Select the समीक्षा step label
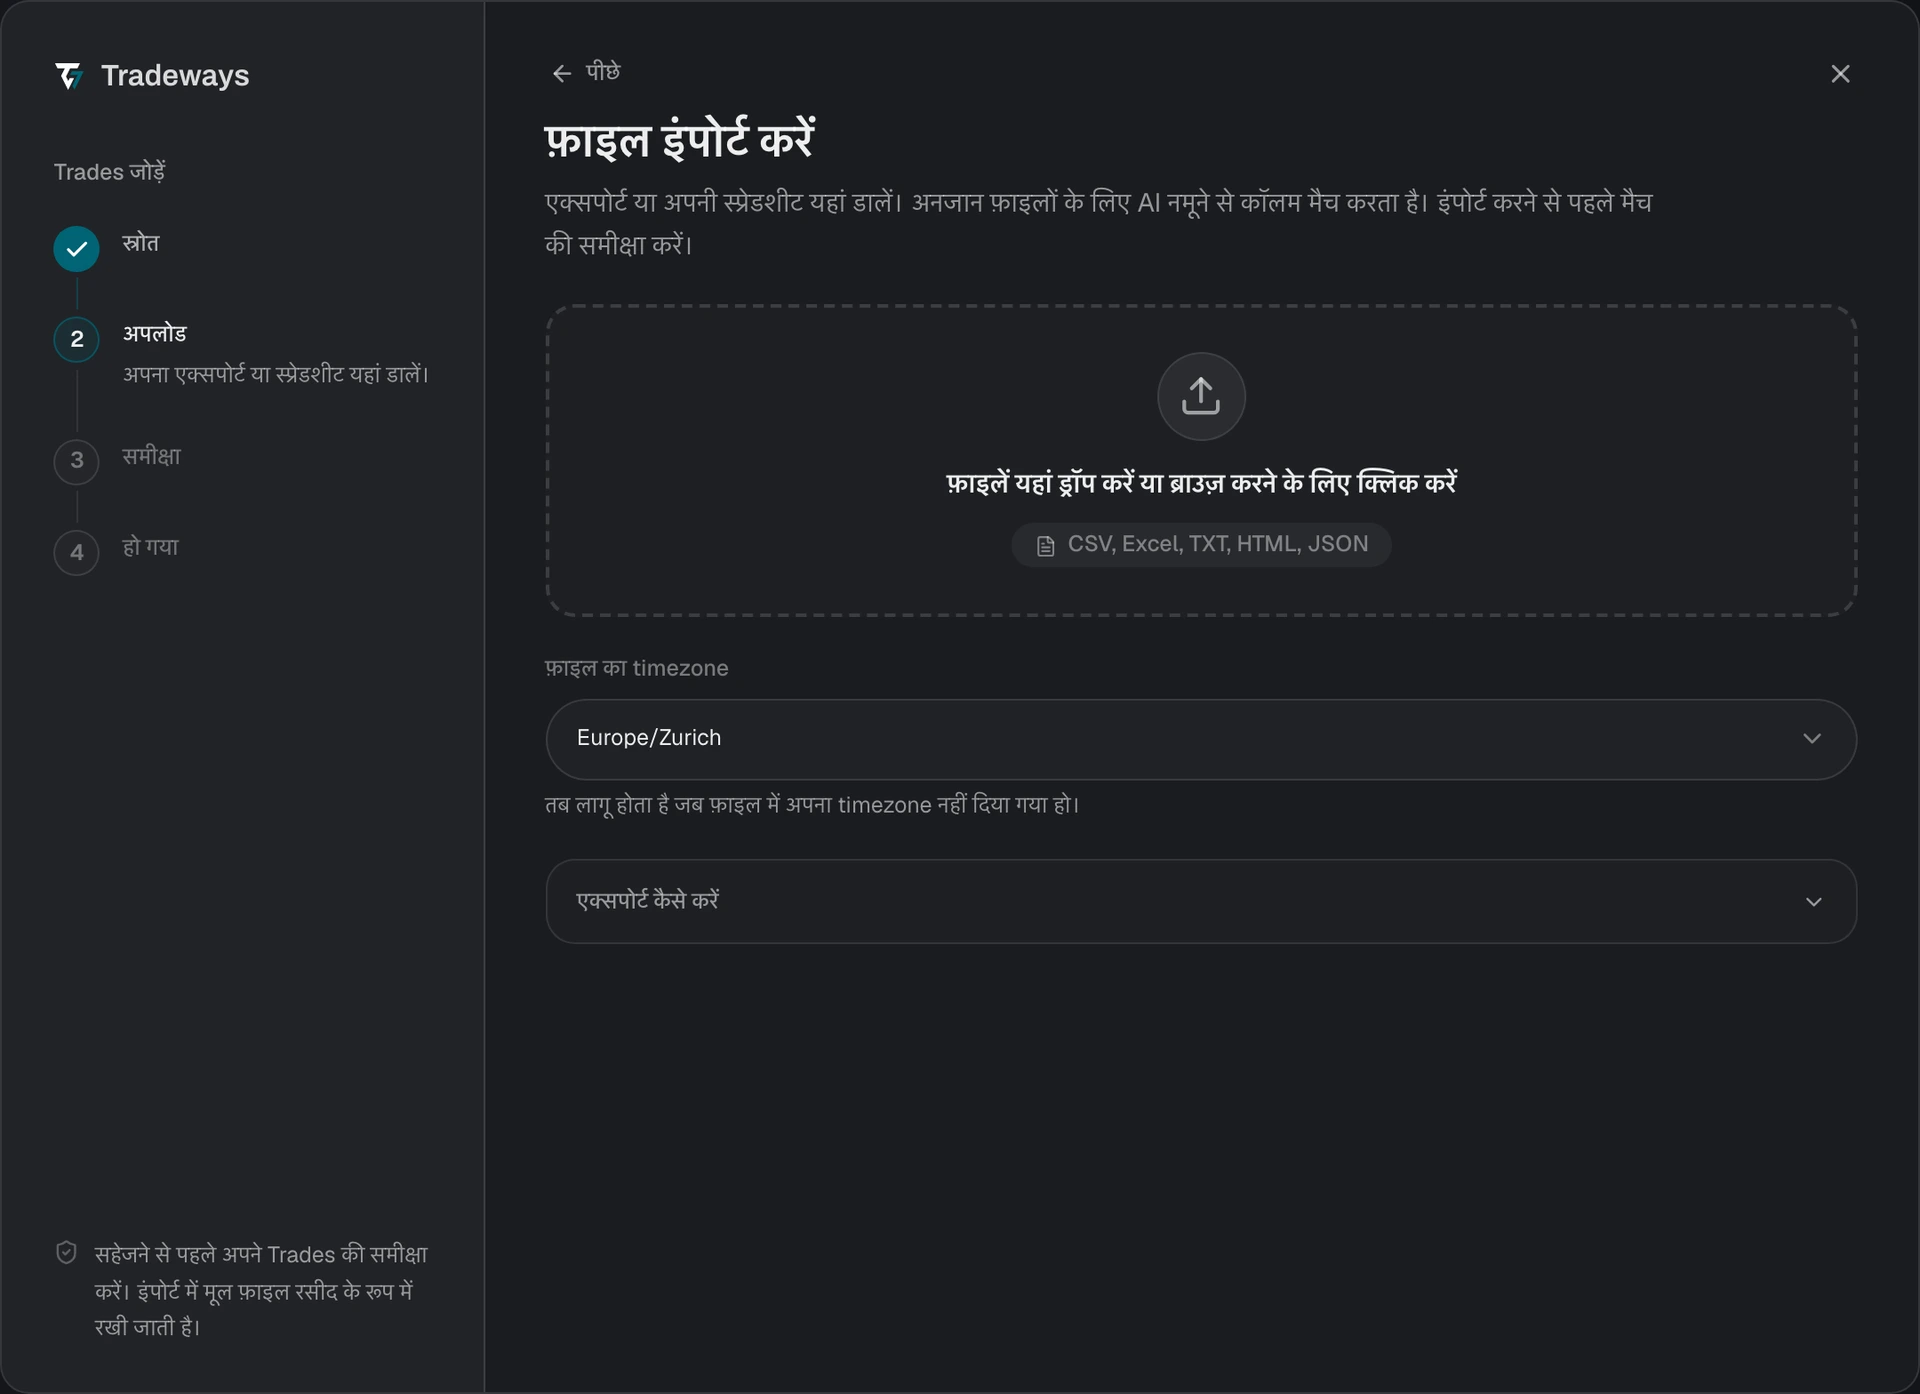1920x1394 pixels. coord(152,456)
